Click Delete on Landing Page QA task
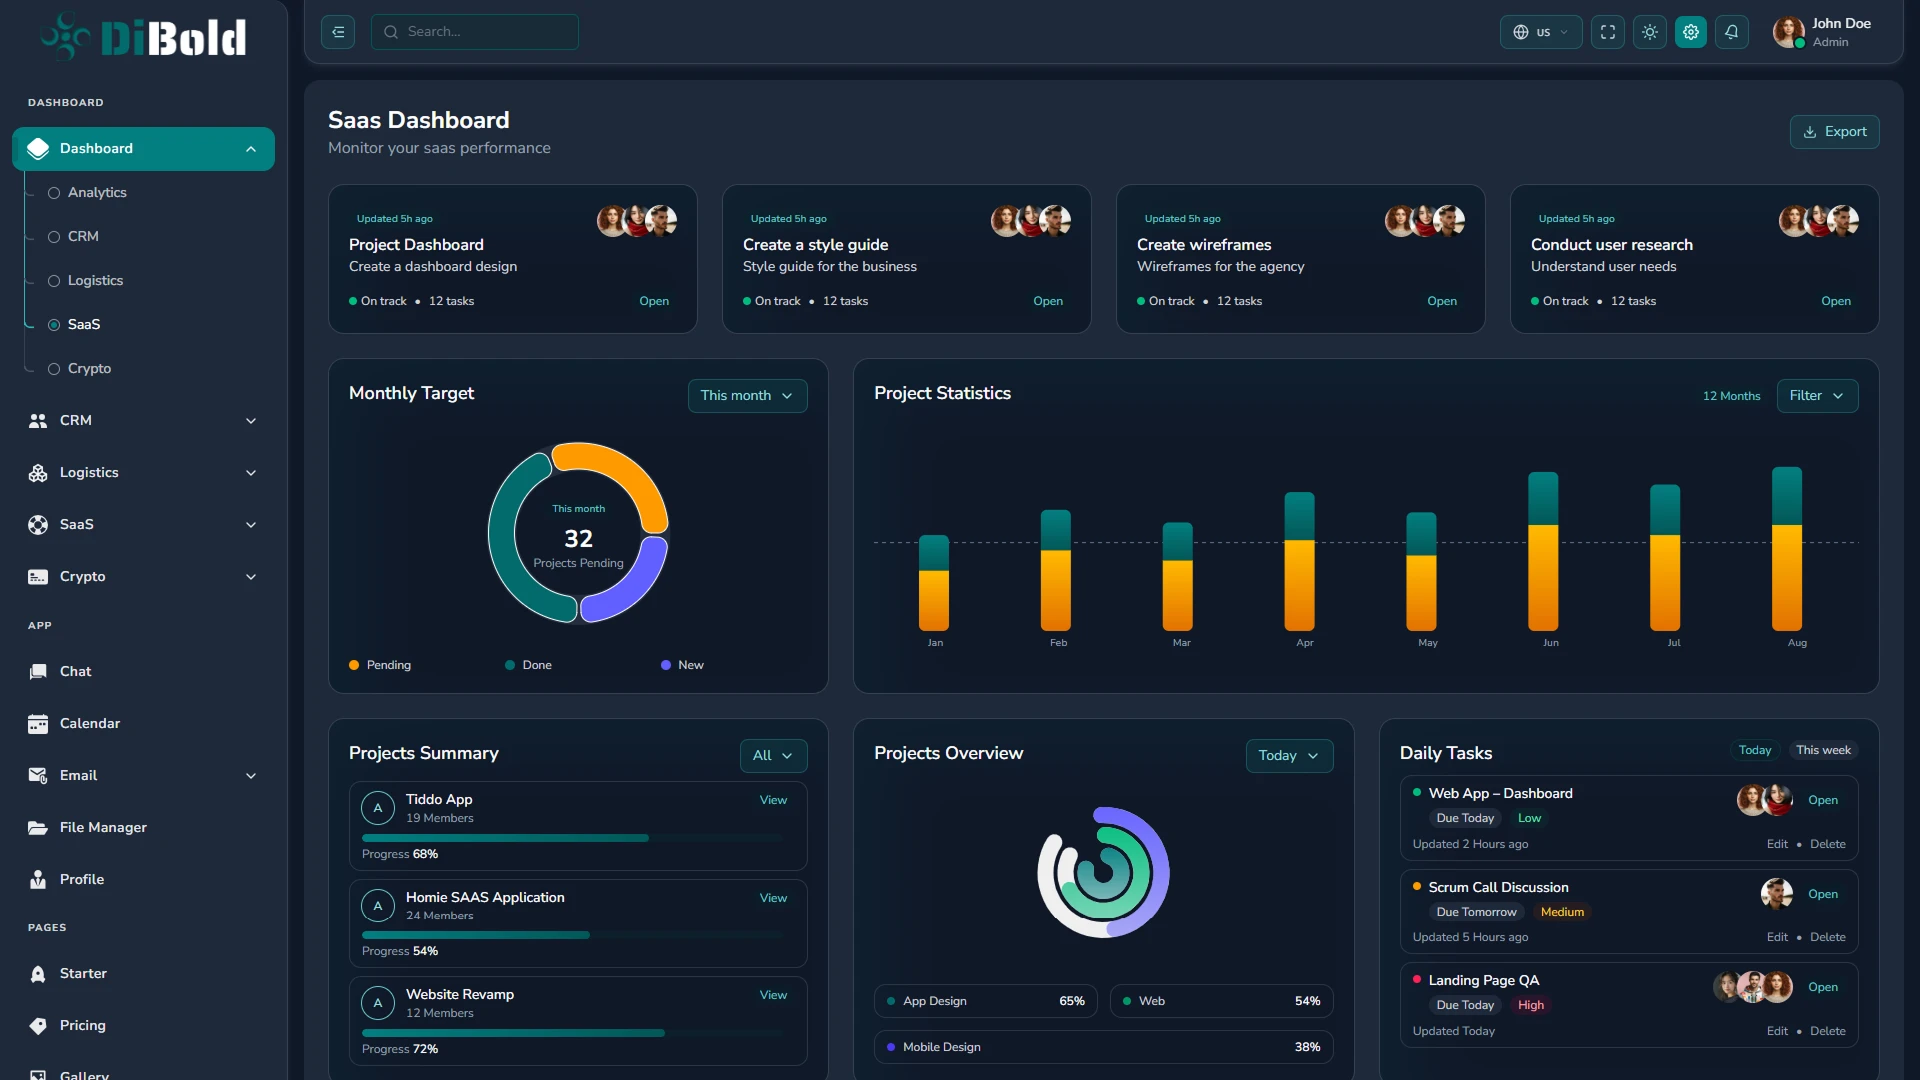 pos(1827,1032)
